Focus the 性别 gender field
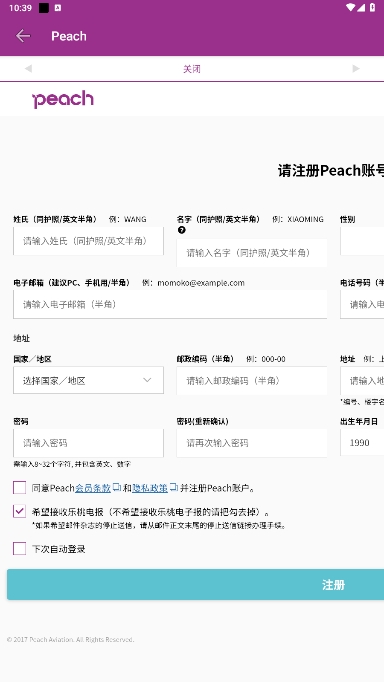Screen dimensions: 384x682 click(x=362, y=241)
